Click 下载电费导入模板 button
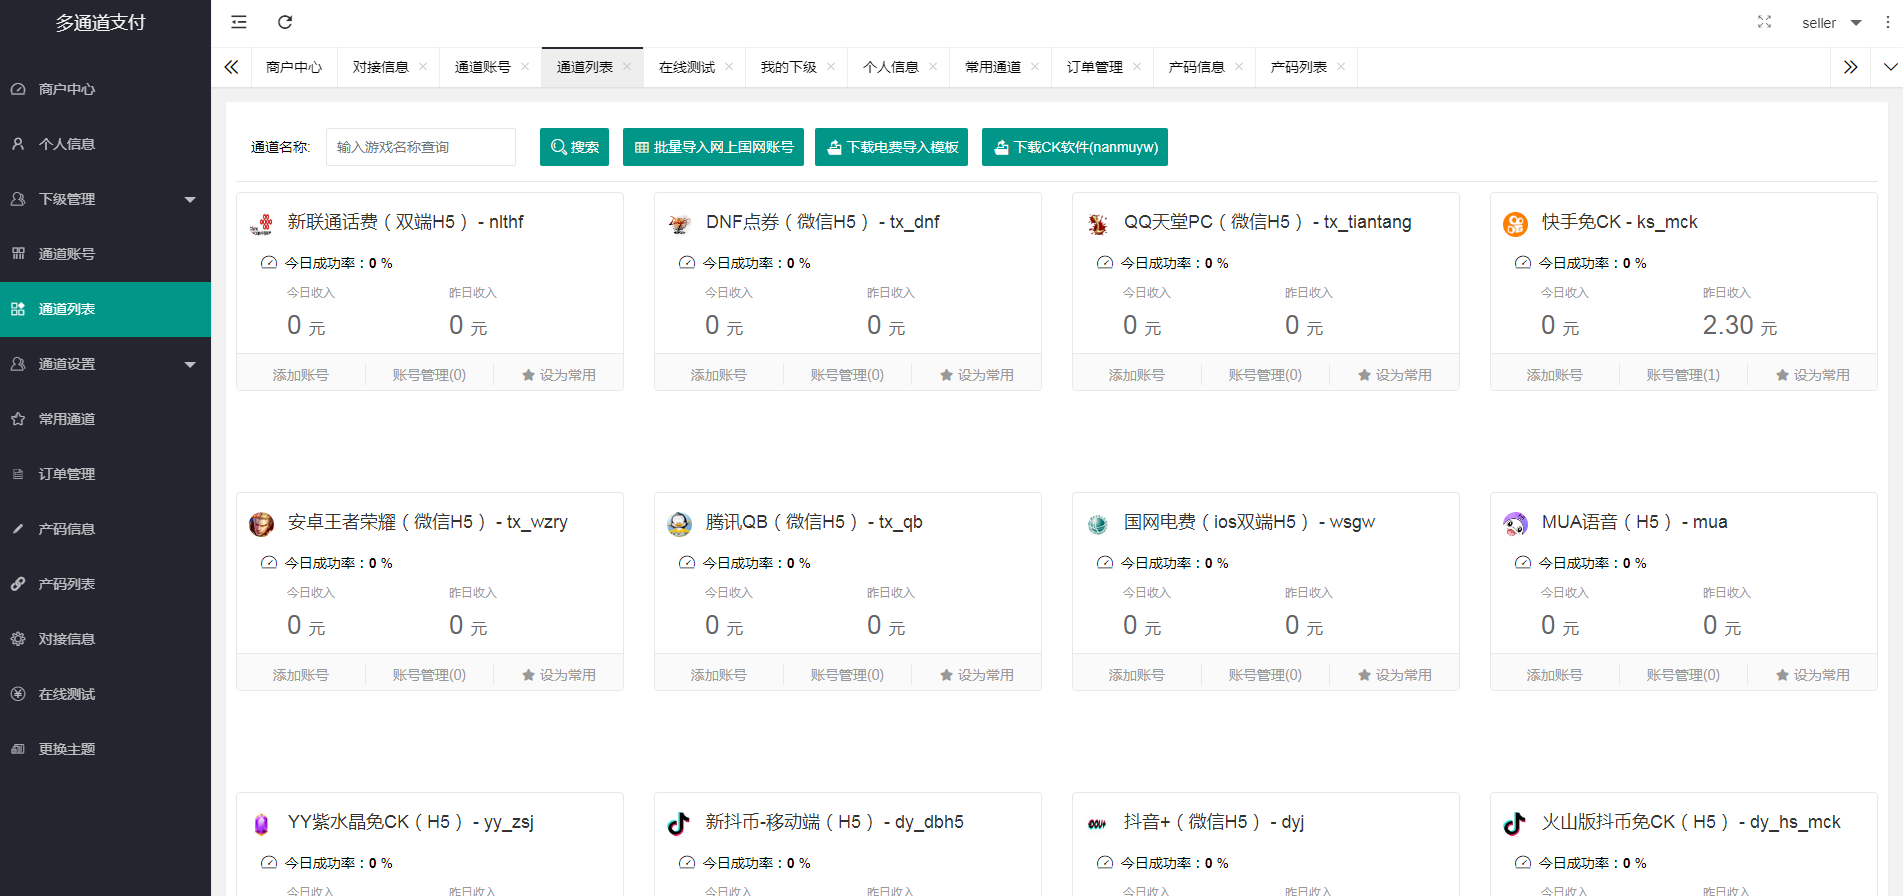 point(891,147)
